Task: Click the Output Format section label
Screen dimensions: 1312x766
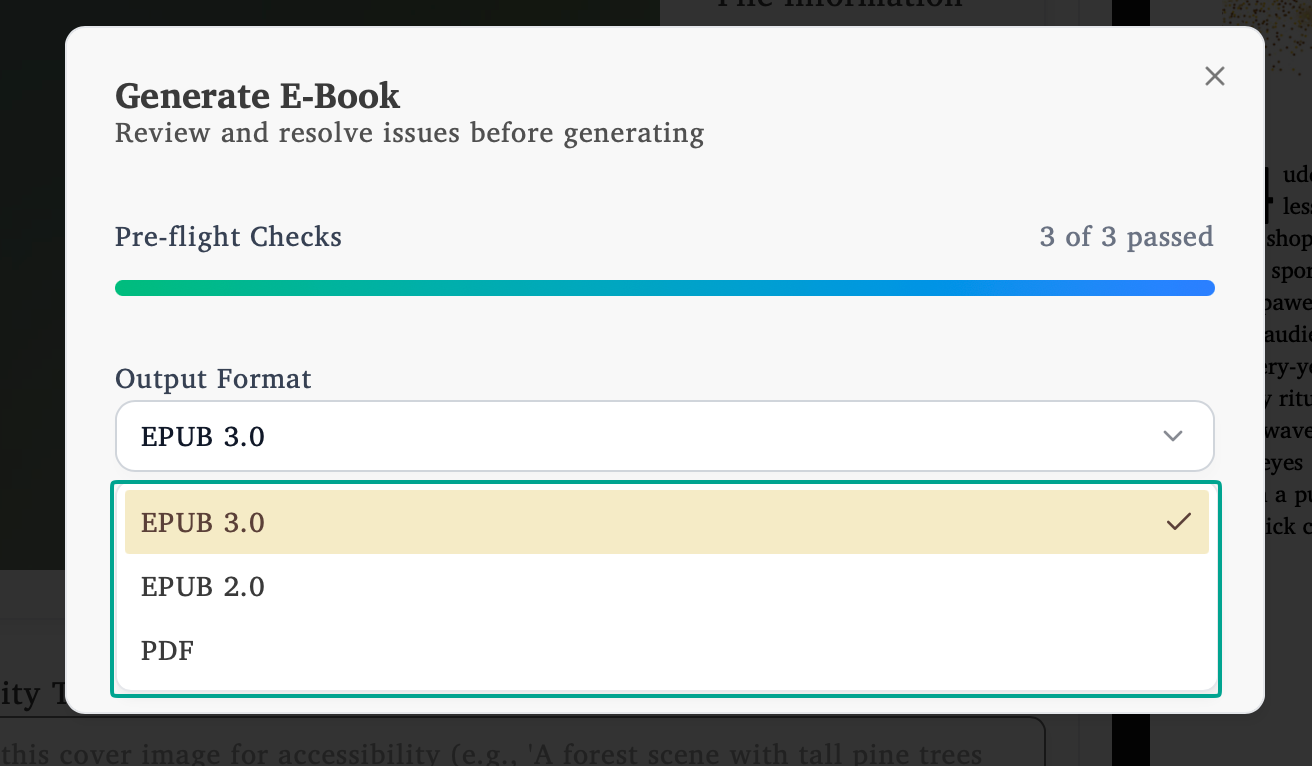Action: pos(213,378)
